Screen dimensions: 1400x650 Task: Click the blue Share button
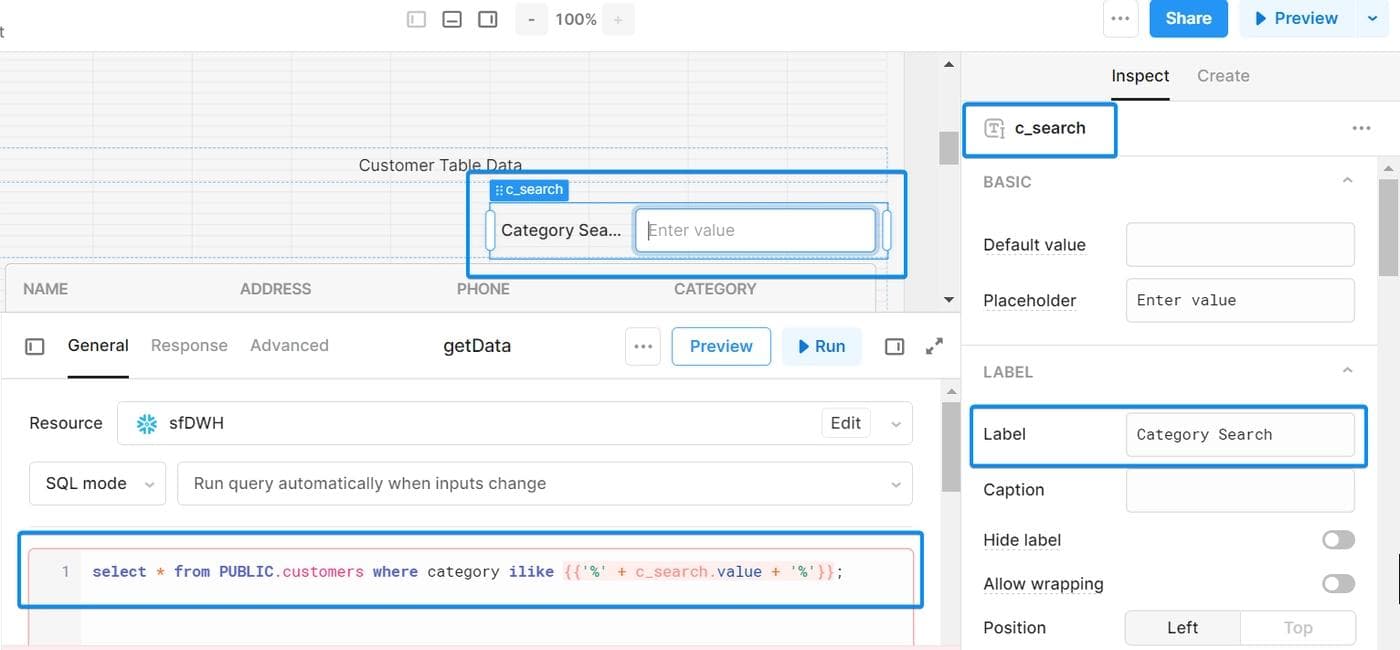coord(1188,19)
